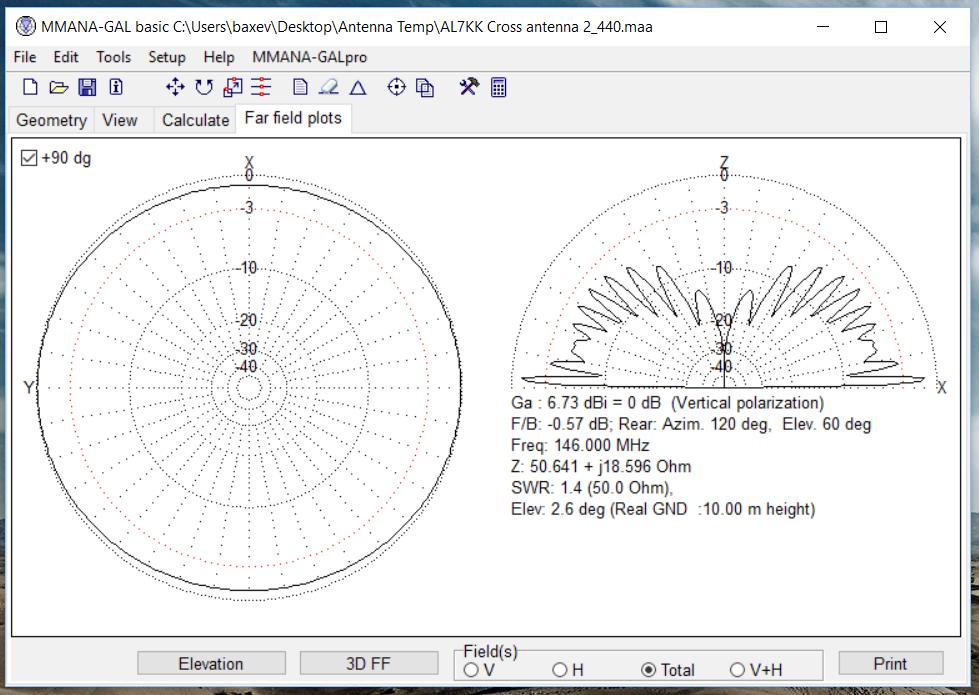
Task: Click the window title bar file path text
Action: pyautogui.click(x=413, y=27)
